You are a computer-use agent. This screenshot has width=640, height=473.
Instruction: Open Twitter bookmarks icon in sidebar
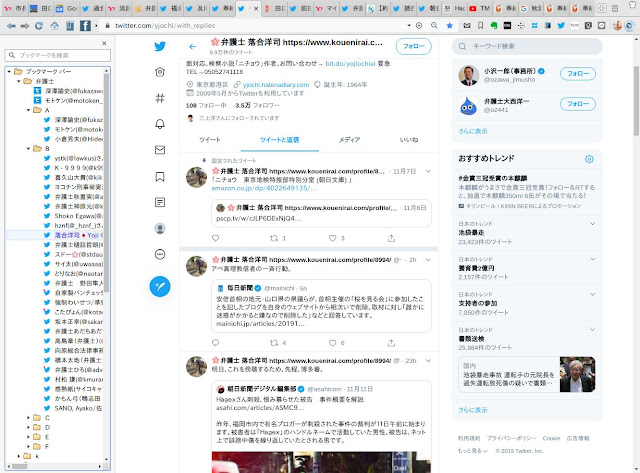click(160, 176)
